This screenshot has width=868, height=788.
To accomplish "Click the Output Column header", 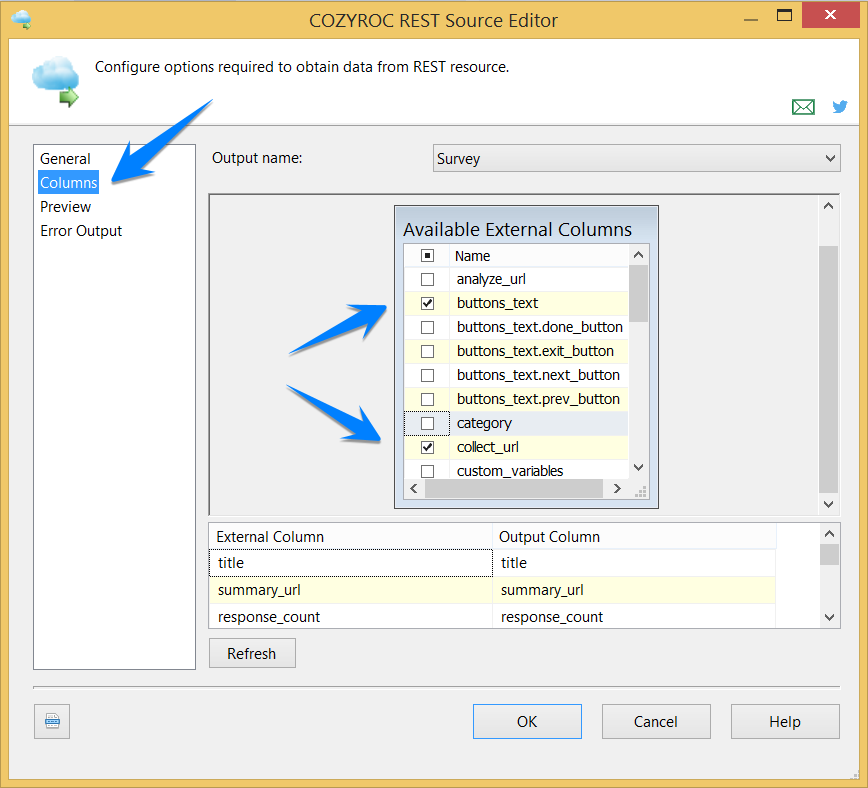I will coord(634,537).
